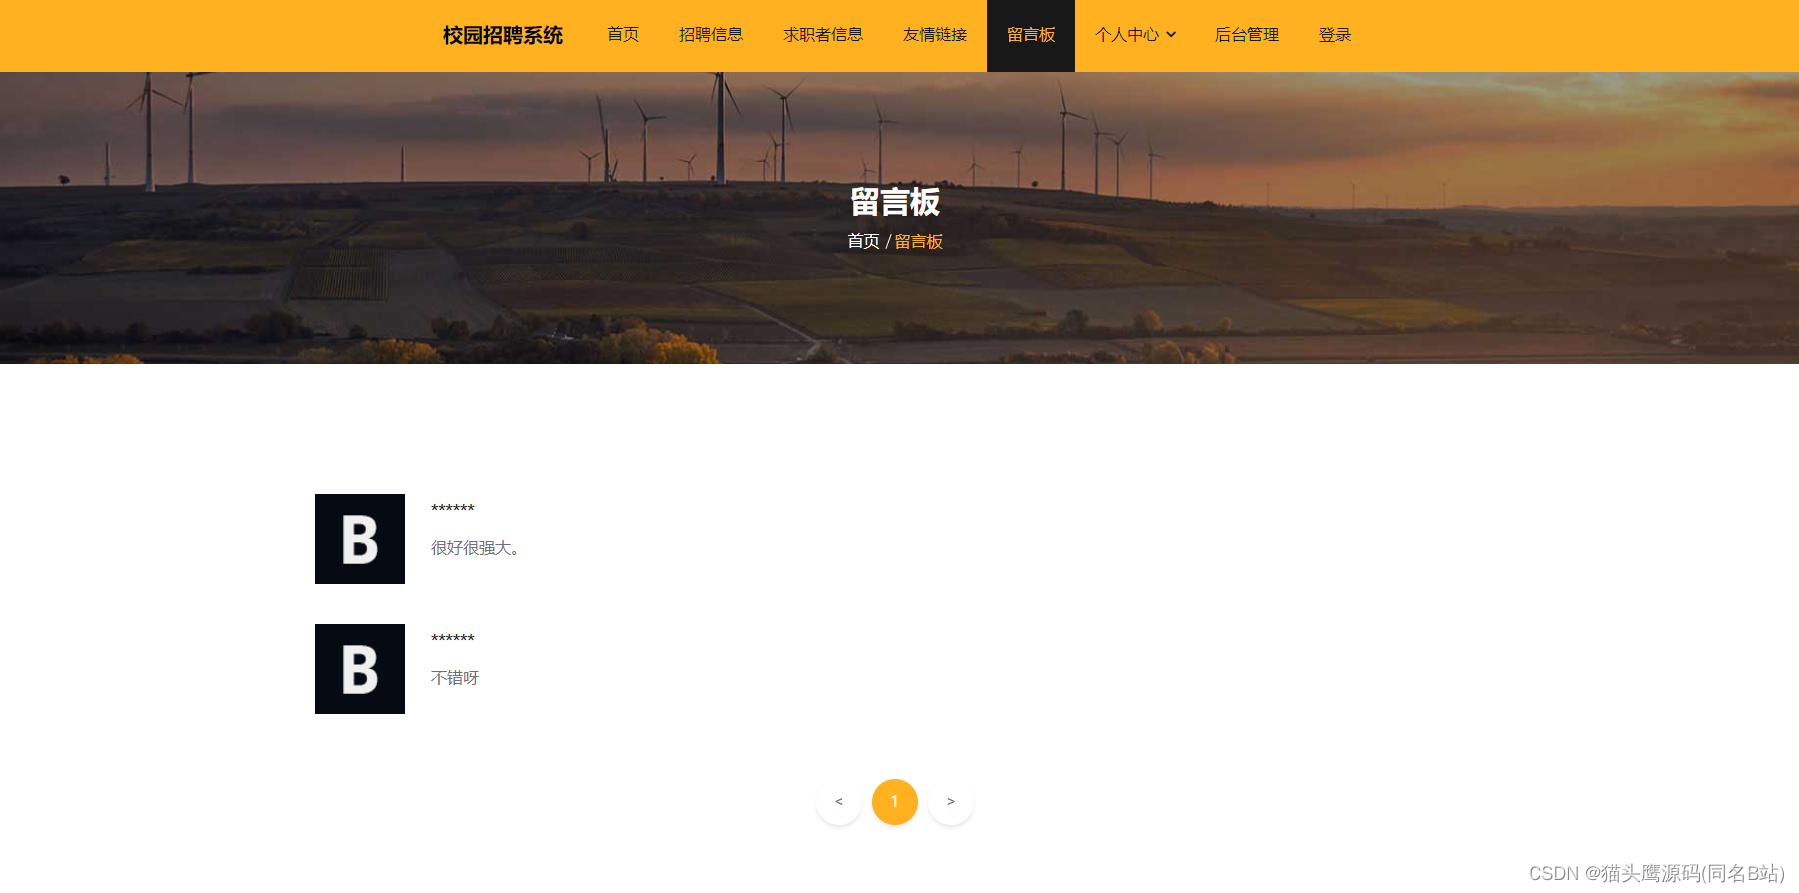Click the 首页 breadcrumb link
1799x893 pixels.
click(863, 241)
